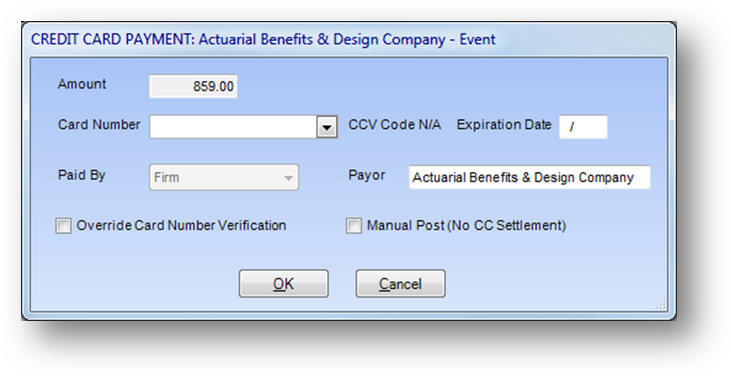This screenshot has width=731, height=376.
Task: Click the Manual Post (No CC Settlement) label text
Action: [x=466, y=226]
